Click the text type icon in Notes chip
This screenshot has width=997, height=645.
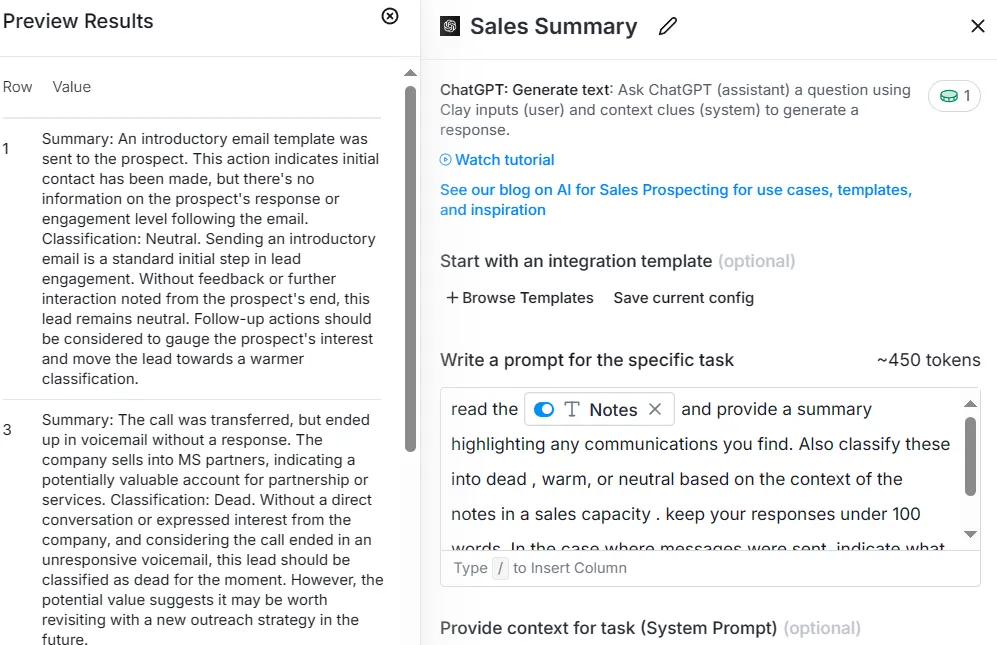(x=572, y=410)
